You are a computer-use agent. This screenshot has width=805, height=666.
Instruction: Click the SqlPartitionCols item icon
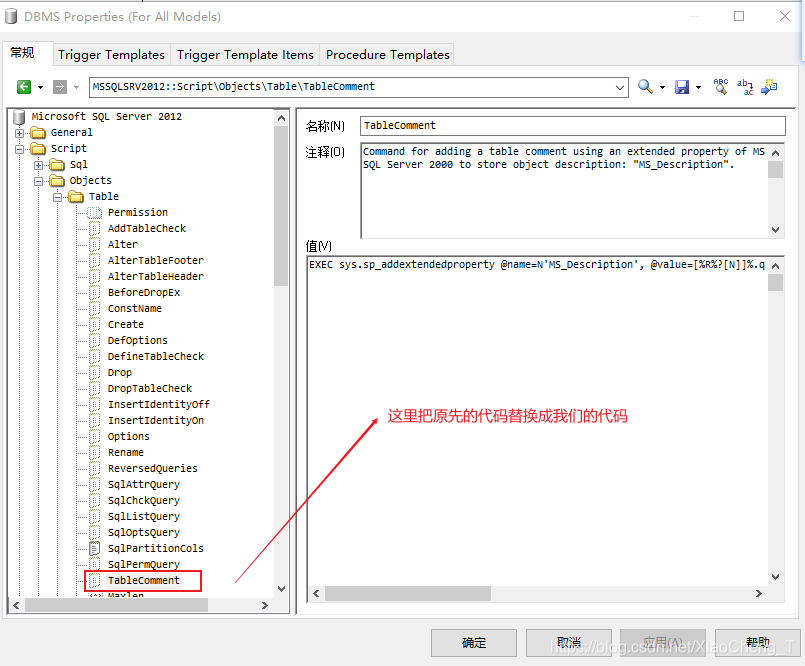pyautogui.click(x=95, y=548)
